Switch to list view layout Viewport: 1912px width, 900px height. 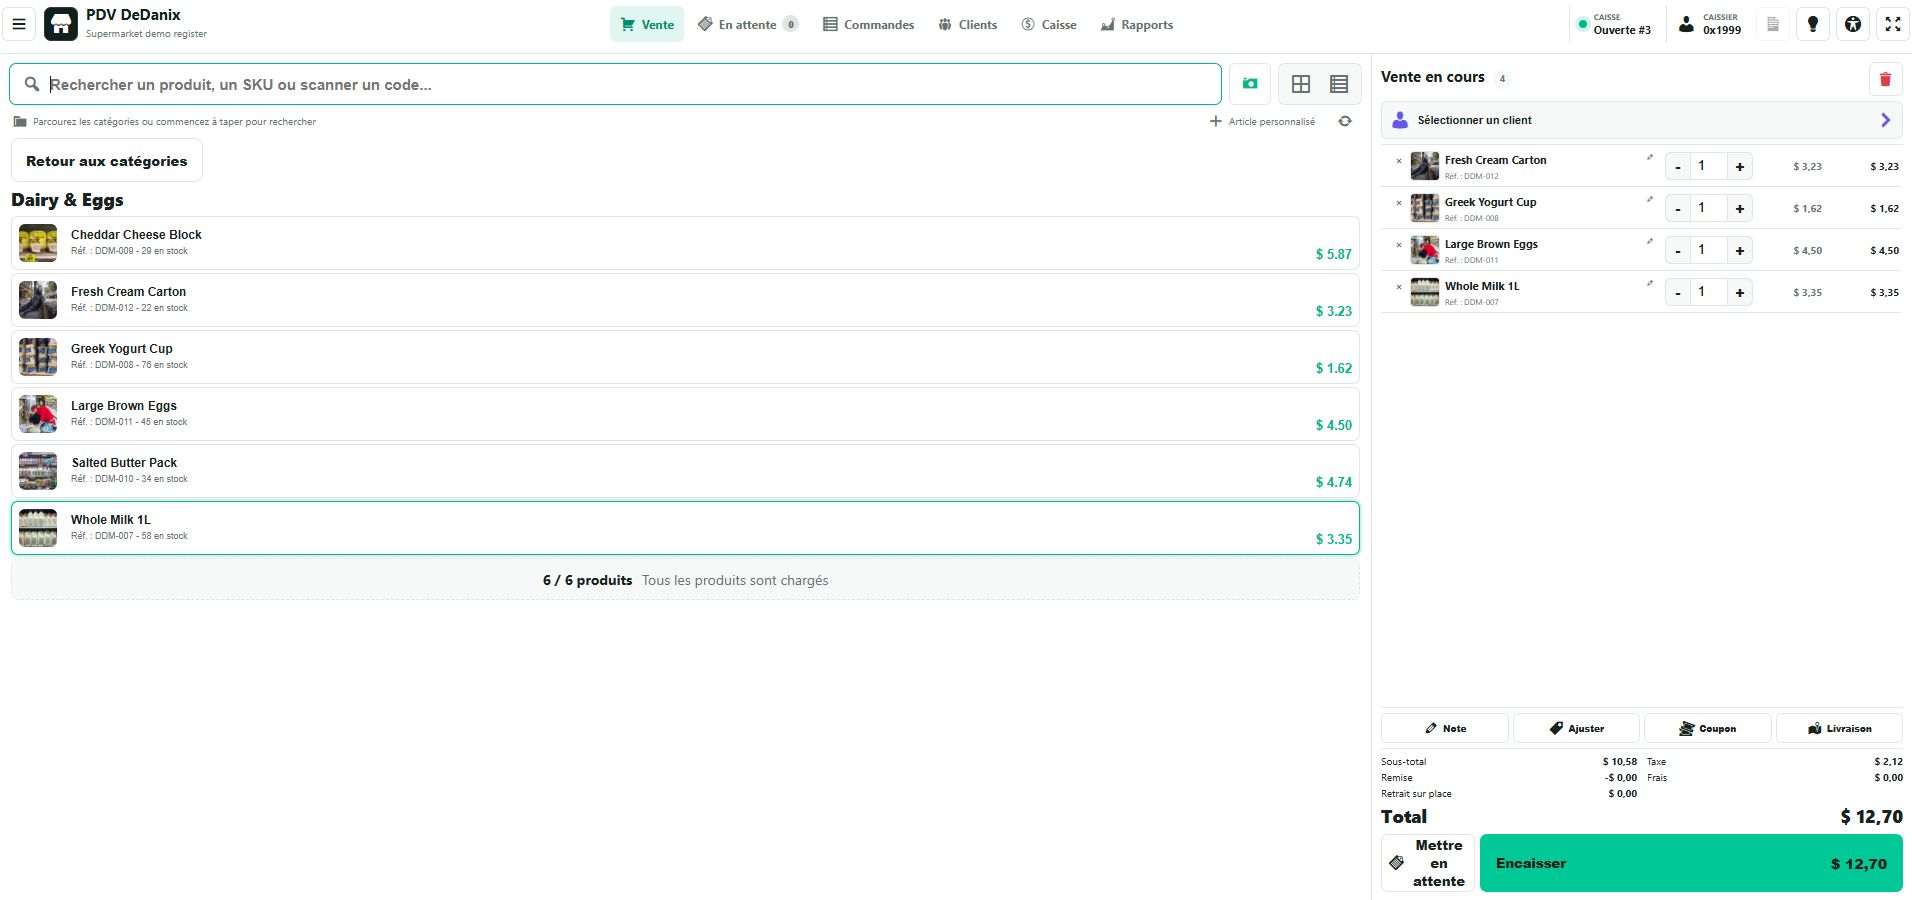(x=1339, y=84)
